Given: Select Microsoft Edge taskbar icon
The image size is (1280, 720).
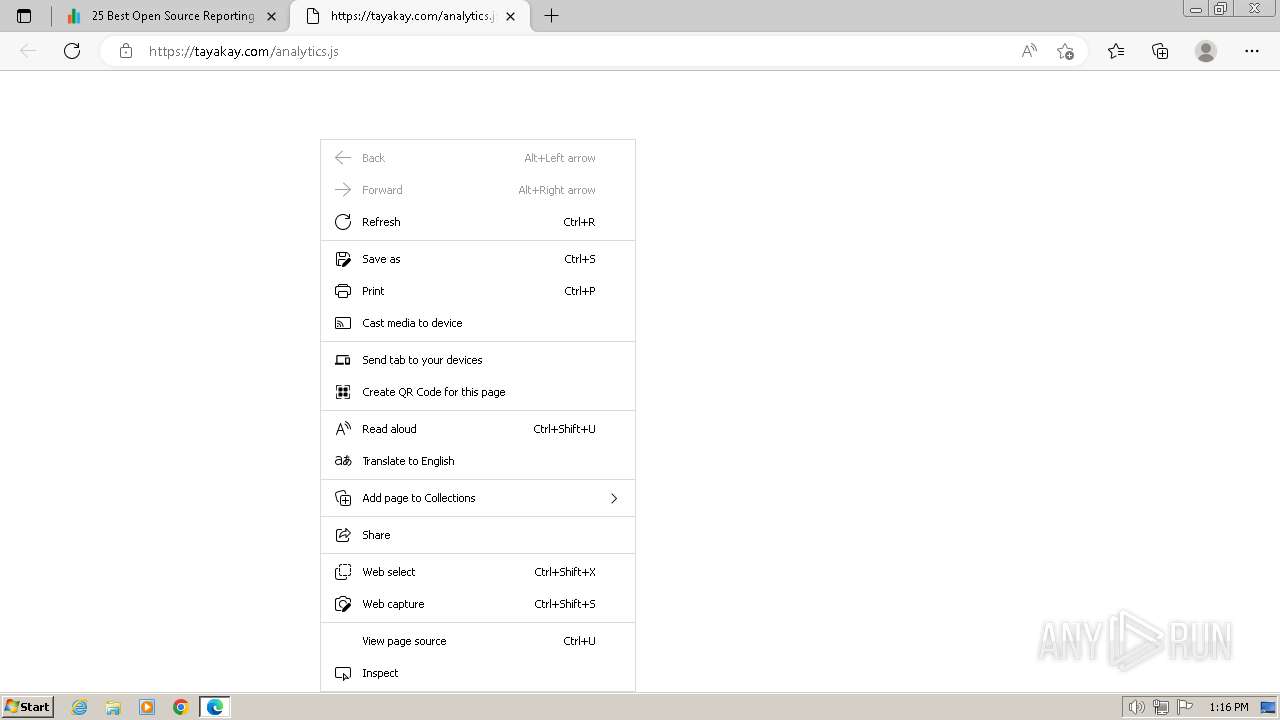Looking at the screenshot, I should 215,707.
